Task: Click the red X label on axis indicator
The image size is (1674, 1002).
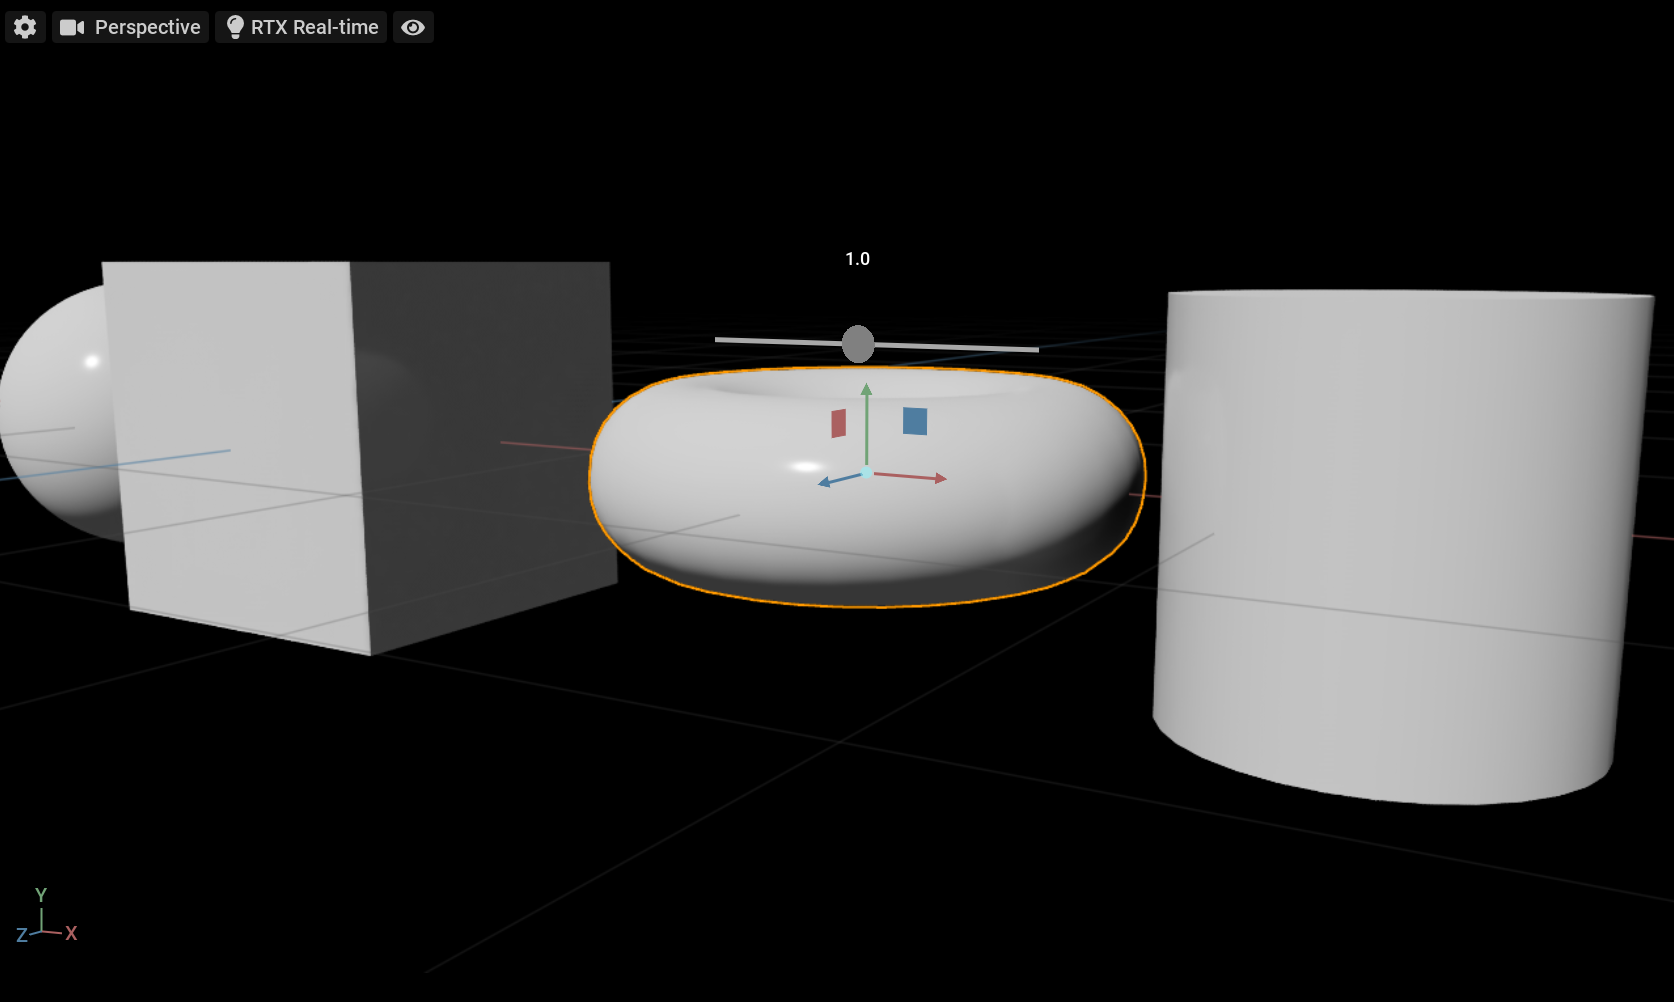Action: 71,933
